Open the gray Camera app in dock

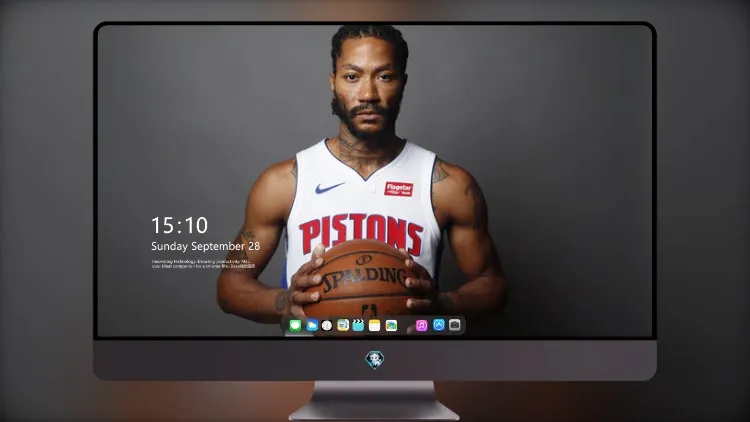point(455,325)
